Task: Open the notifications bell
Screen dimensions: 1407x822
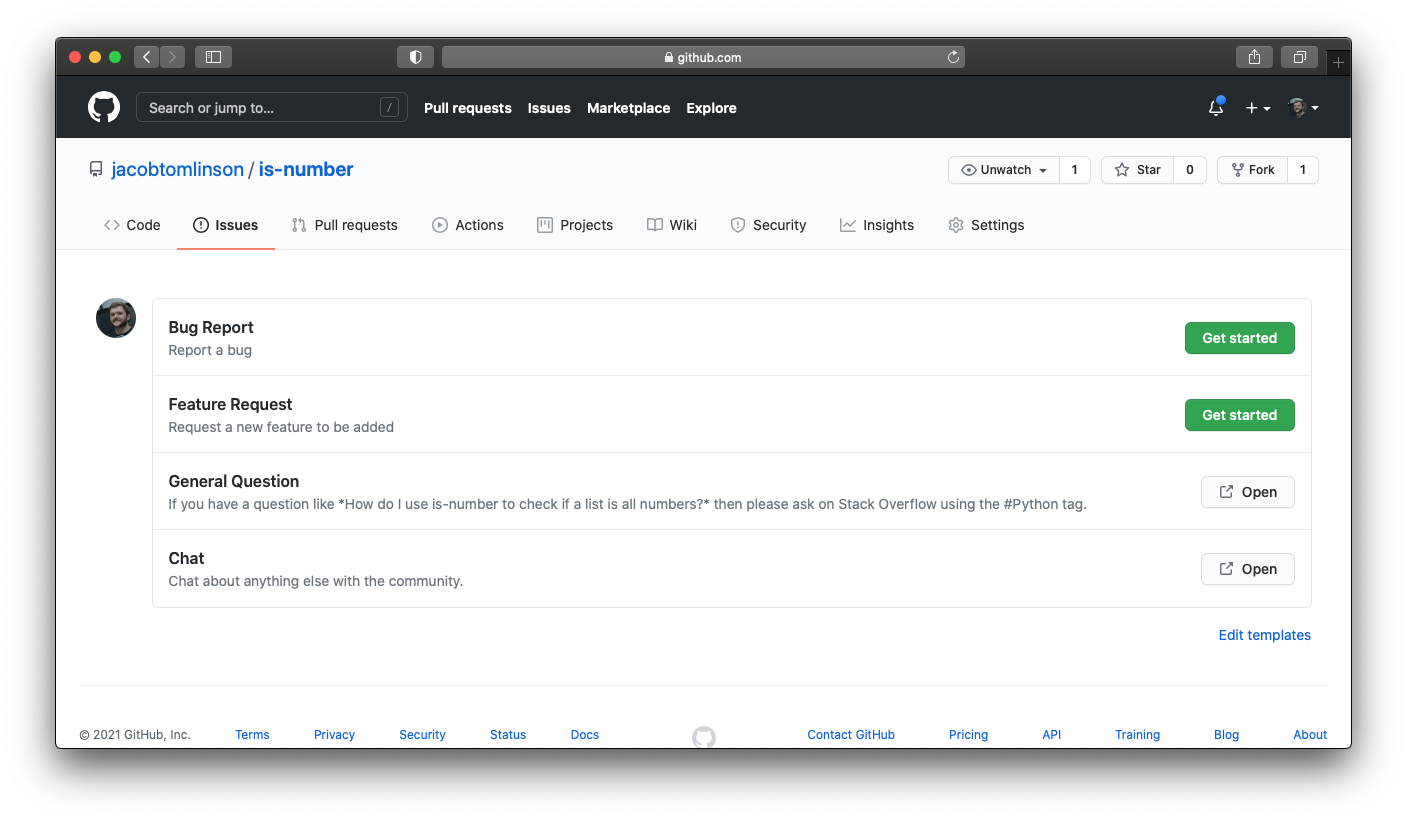Action: (x=1215, y=108)
